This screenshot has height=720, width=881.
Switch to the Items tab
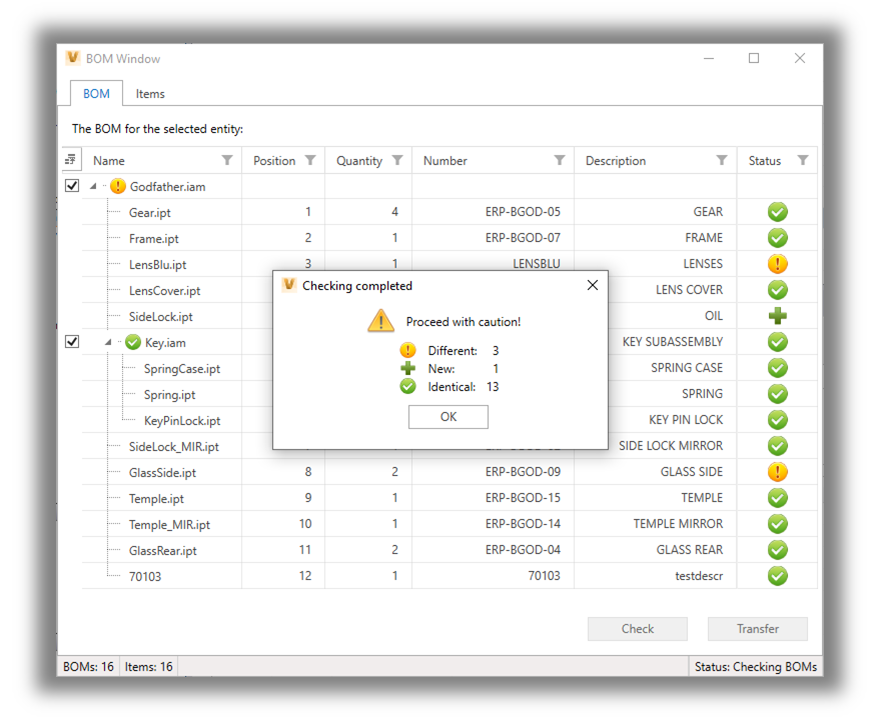[150, 93]
